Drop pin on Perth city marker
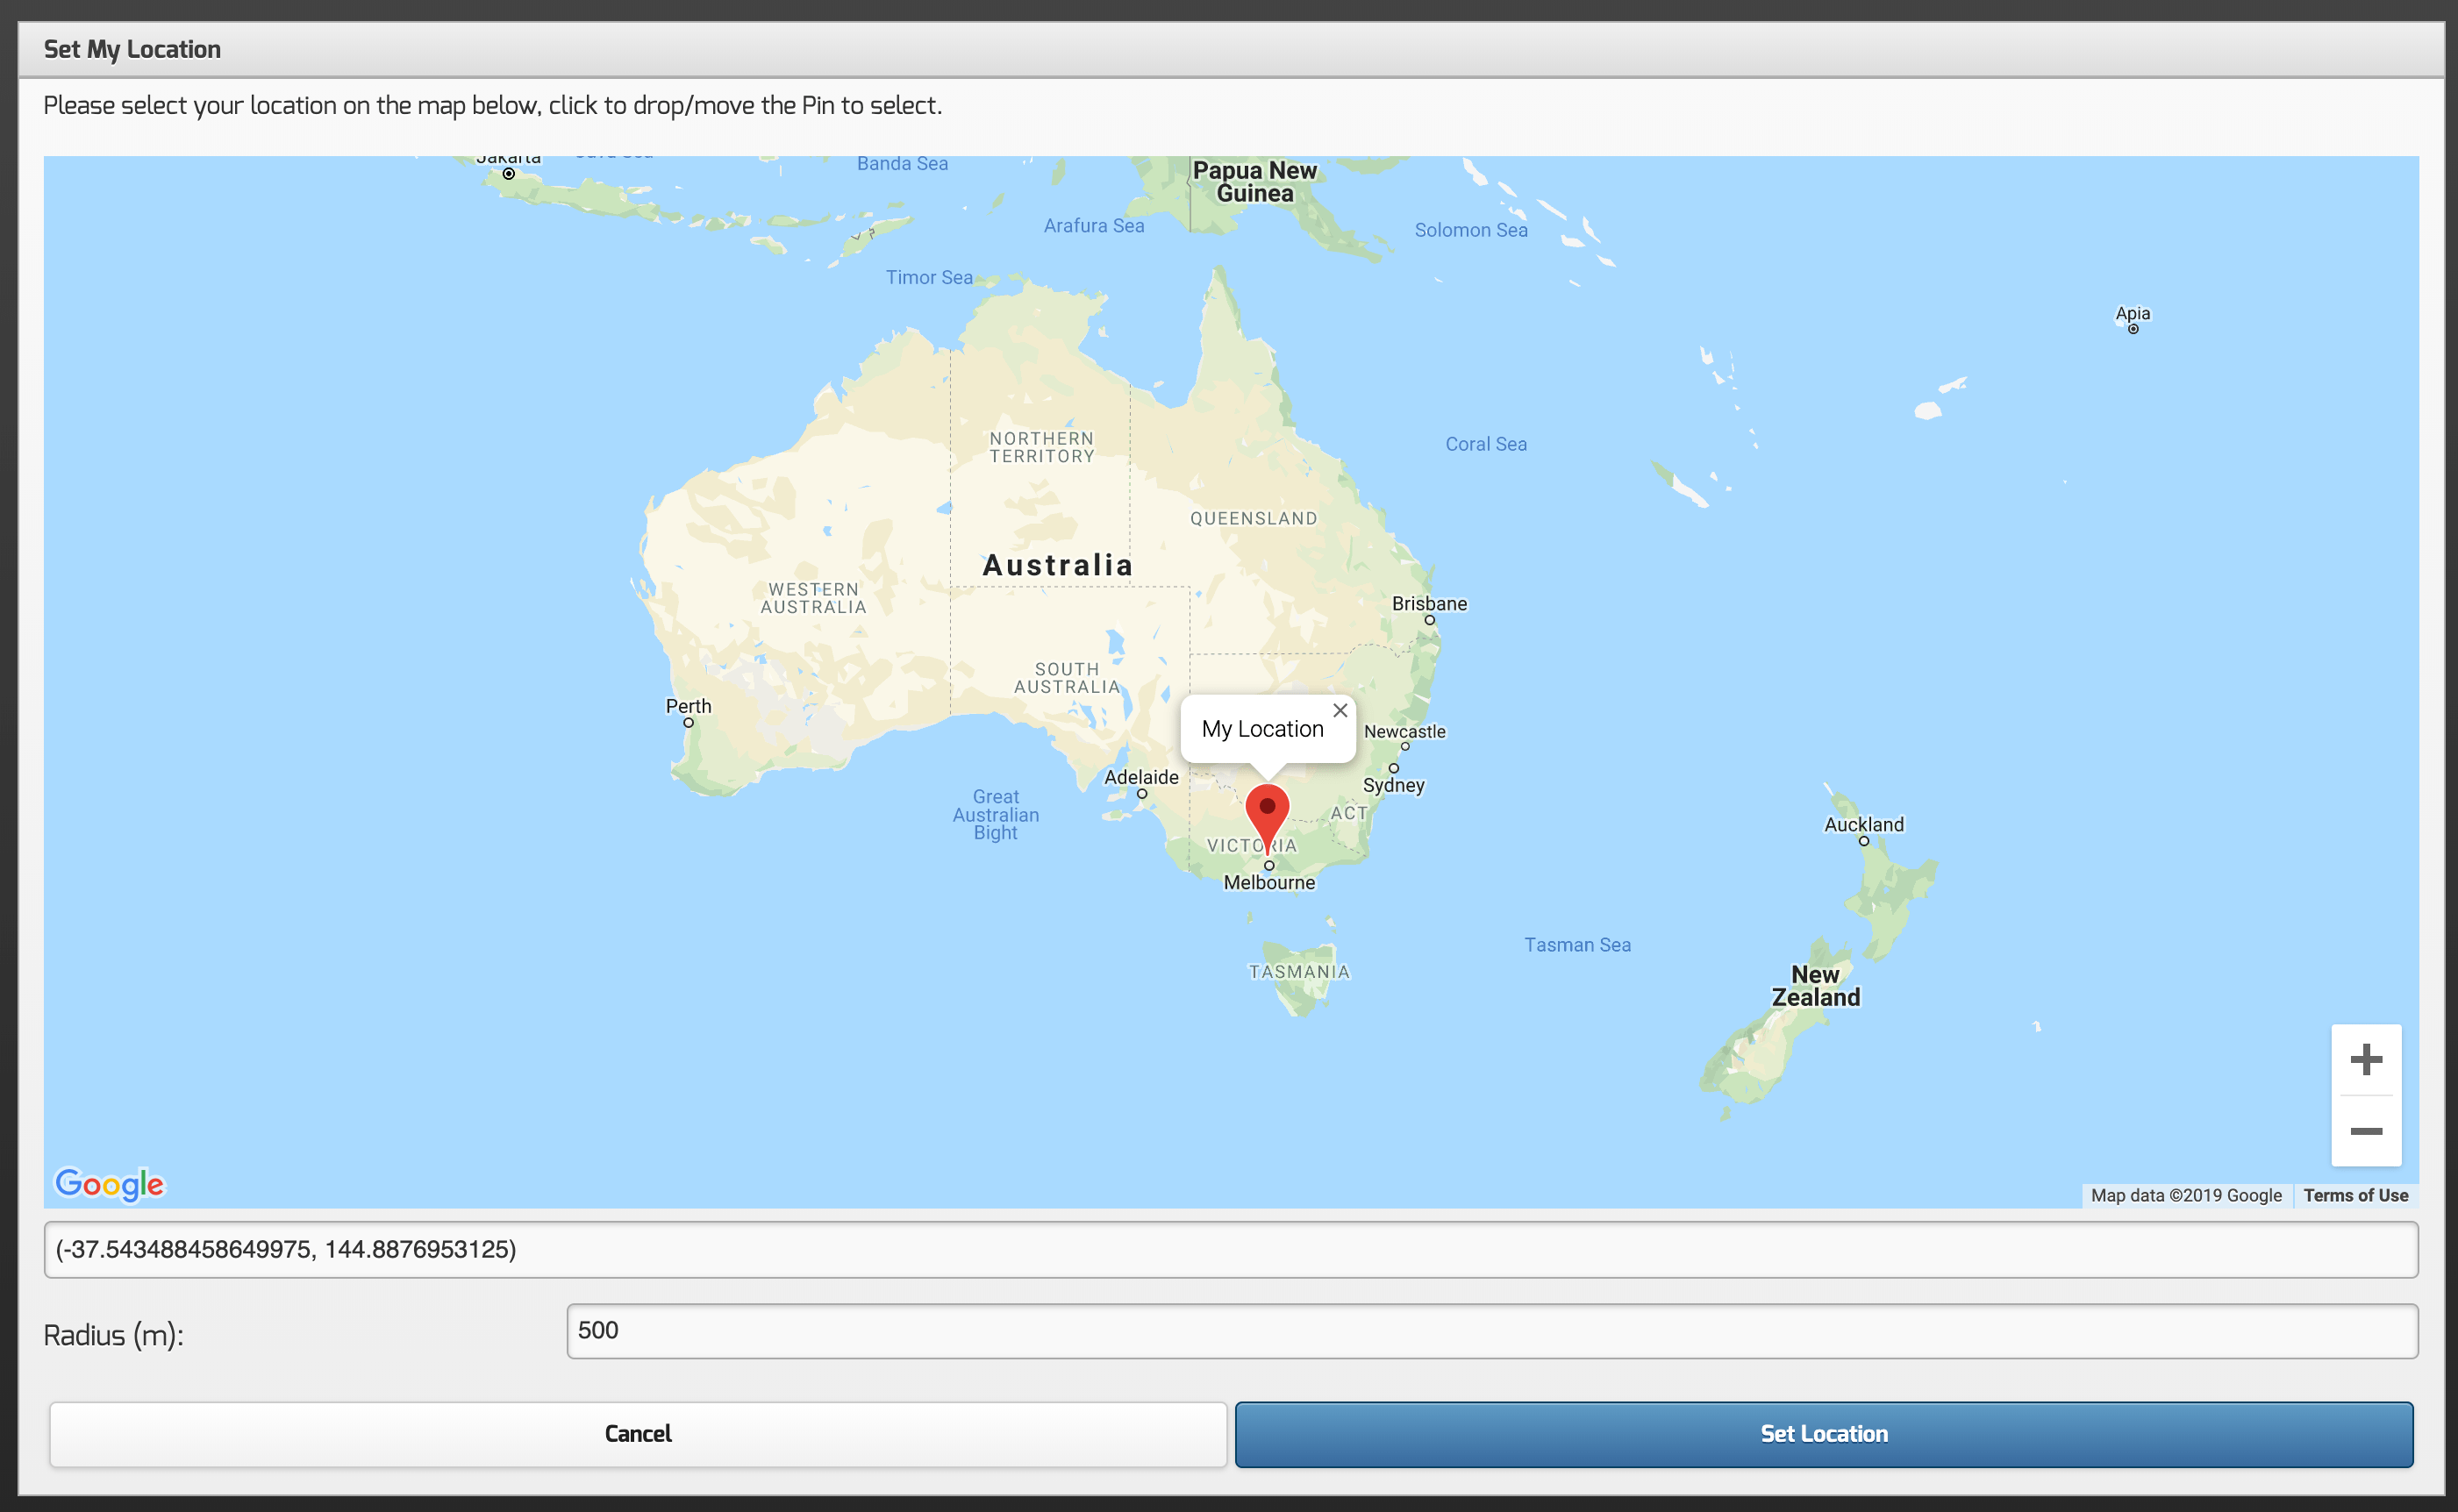2458x1512 pixels. 688,722
